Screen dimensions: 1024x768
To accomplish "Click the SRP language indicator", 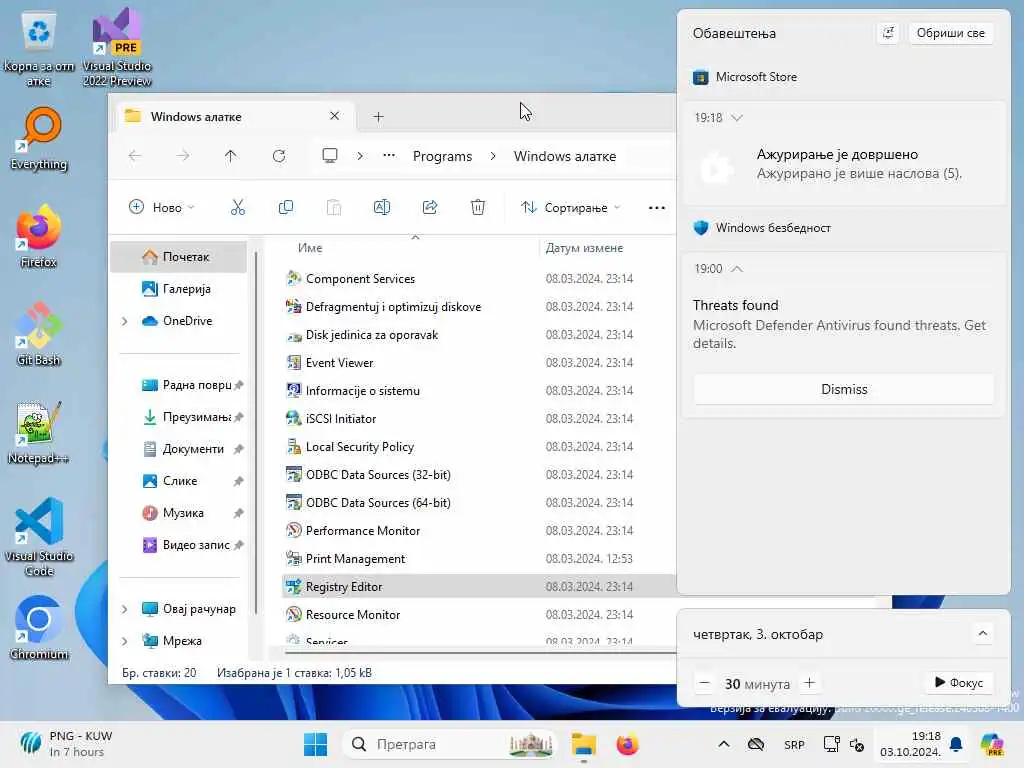I will point(794,744).
